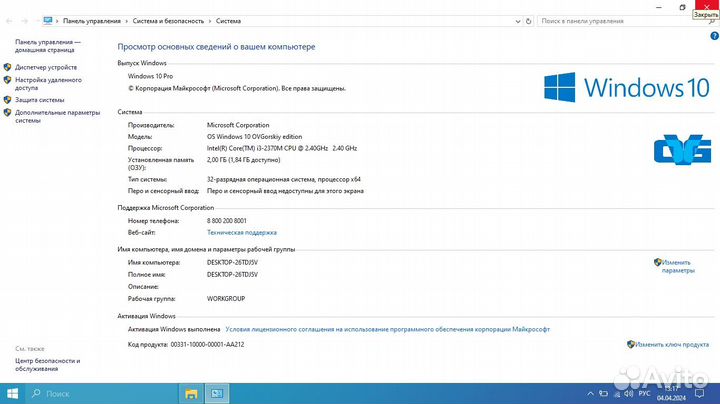
Task: Select Система и безопасность breadcrumb
Action: click(x=168, y=21)
